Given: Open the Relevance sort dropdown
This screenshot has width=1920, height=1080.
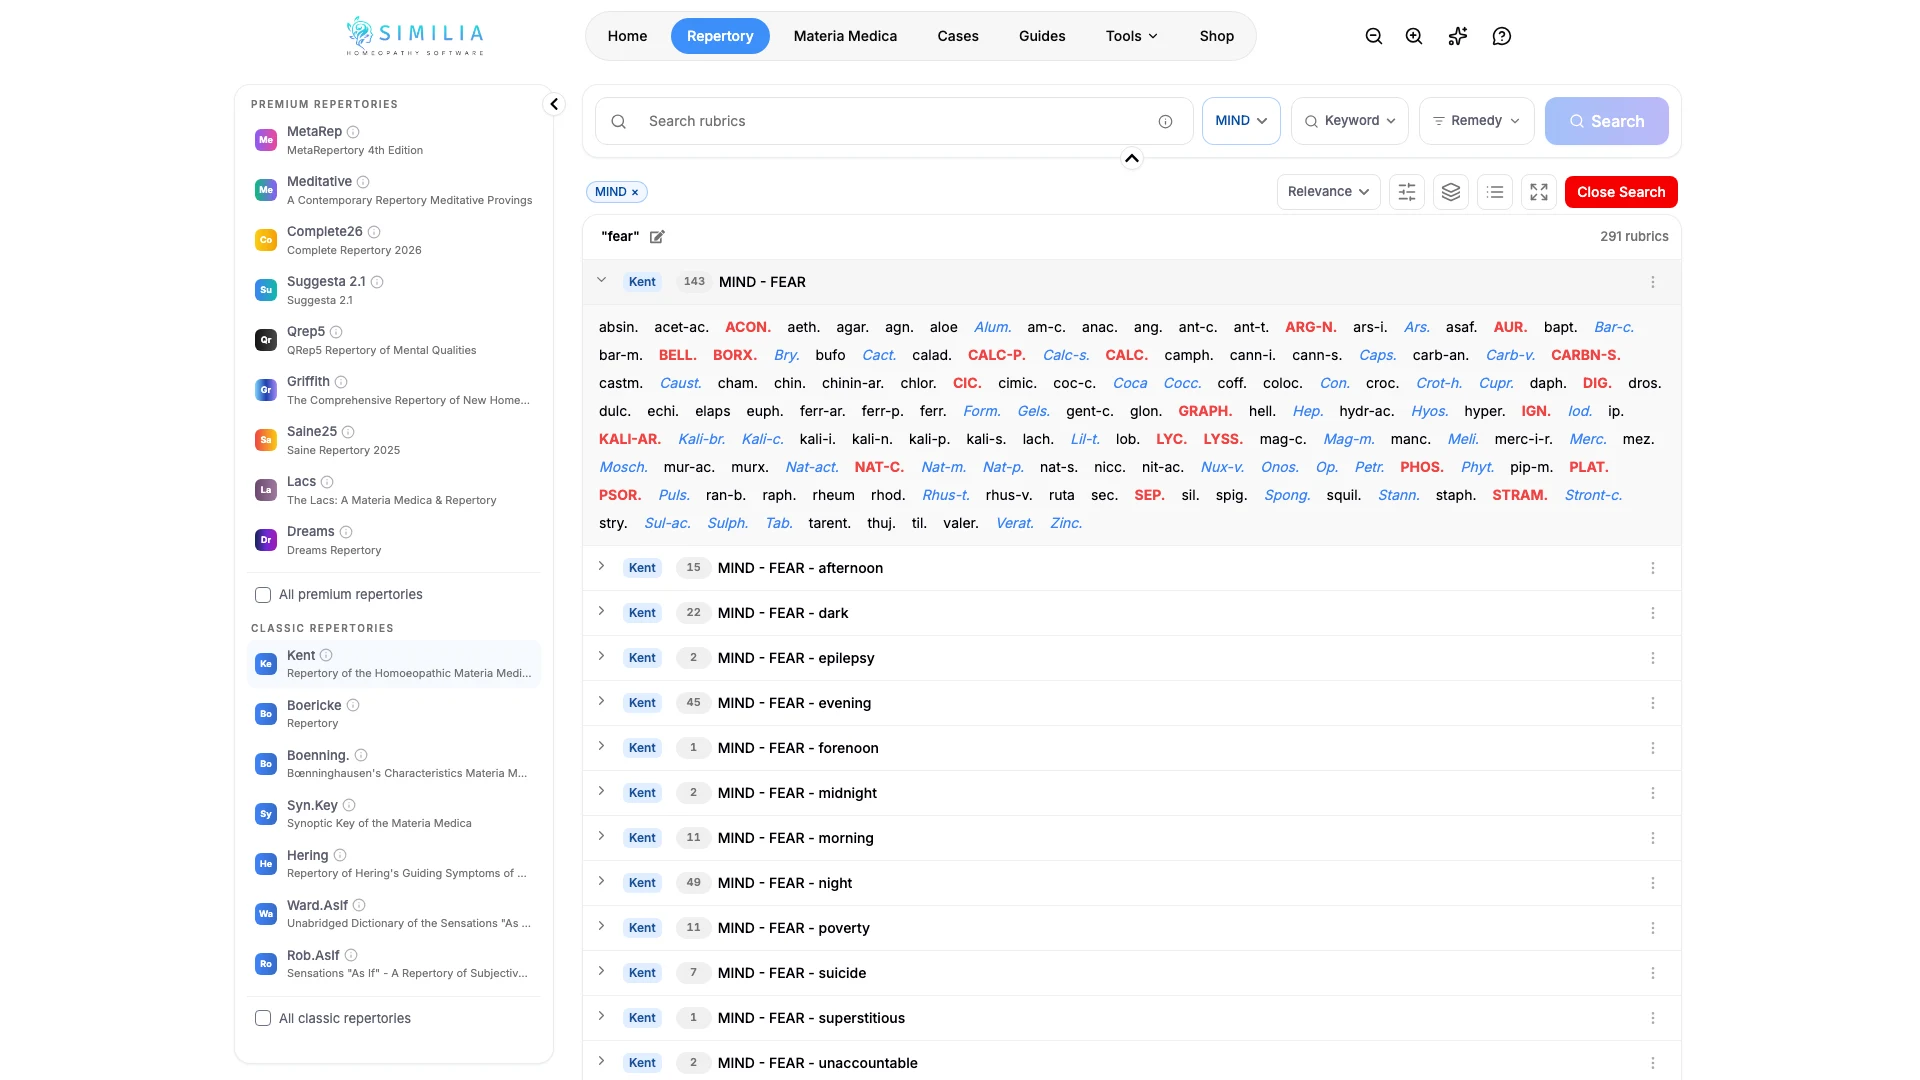Looking at the screenshot, I should [1329, 192].
